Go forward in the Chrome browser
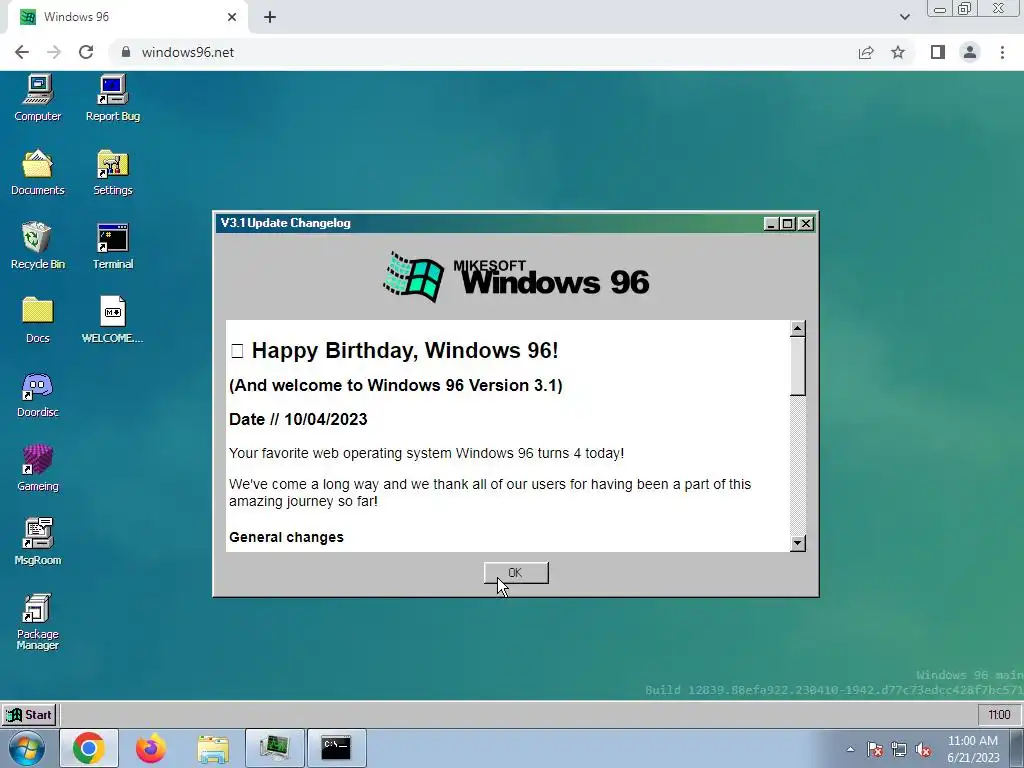 point(54,52)
